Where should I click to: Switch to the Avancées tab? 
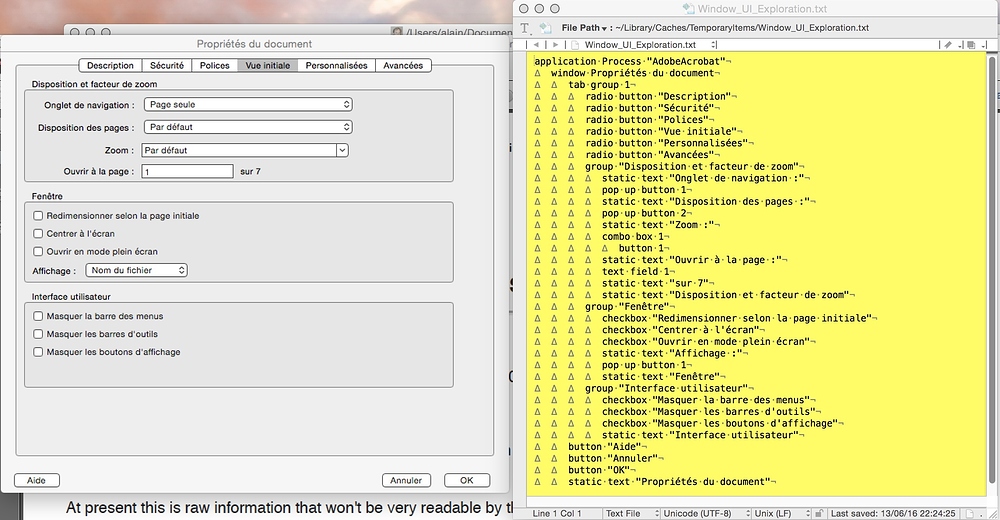pos(403,65)
